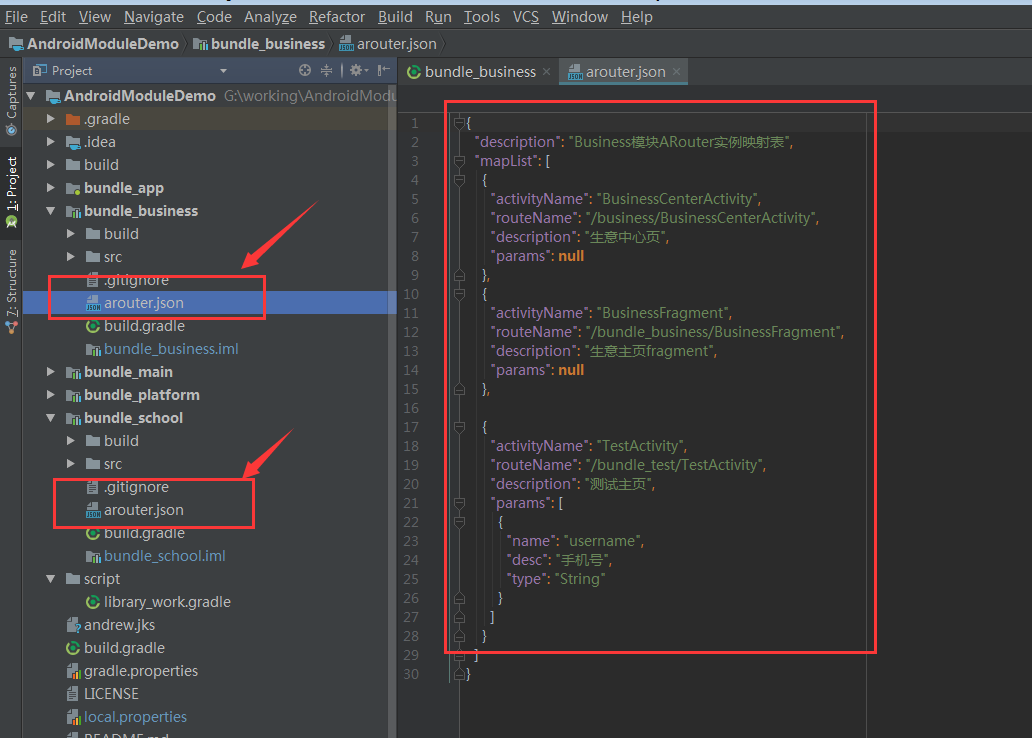Open the Analyze menu
The image size is (1032, 738).
pyautogui.click(x=270, y=16)
